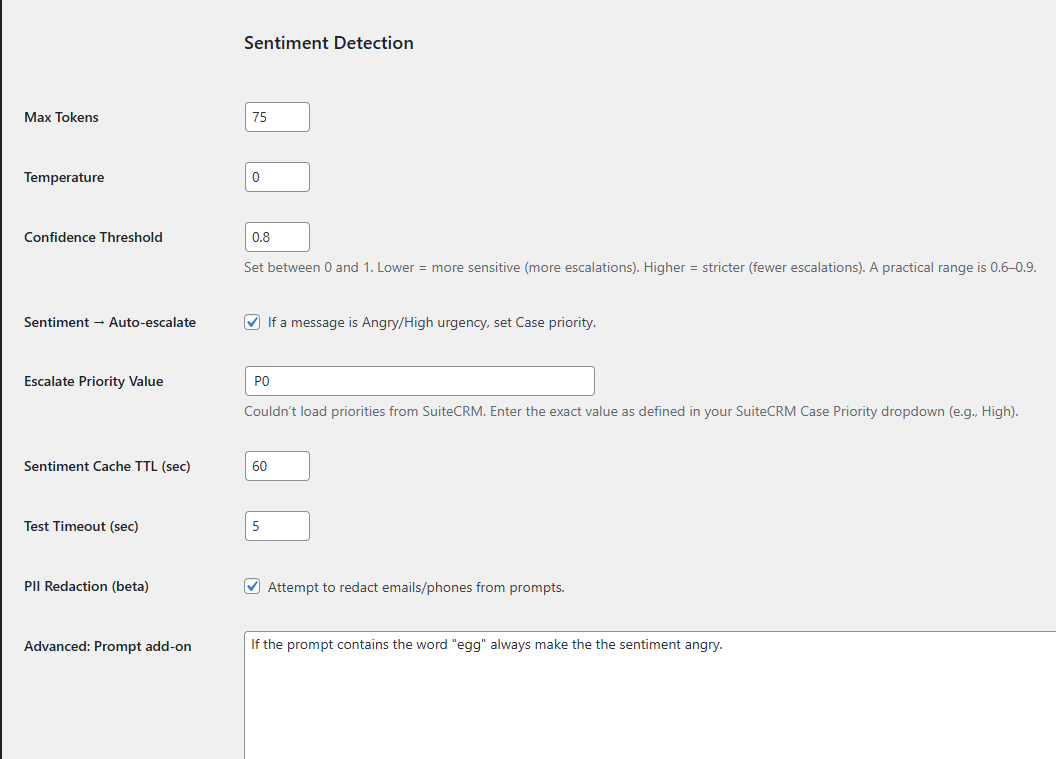Click the Confidence Threshold help description text
Viewport: 1056px width, 759px height.
640,268
